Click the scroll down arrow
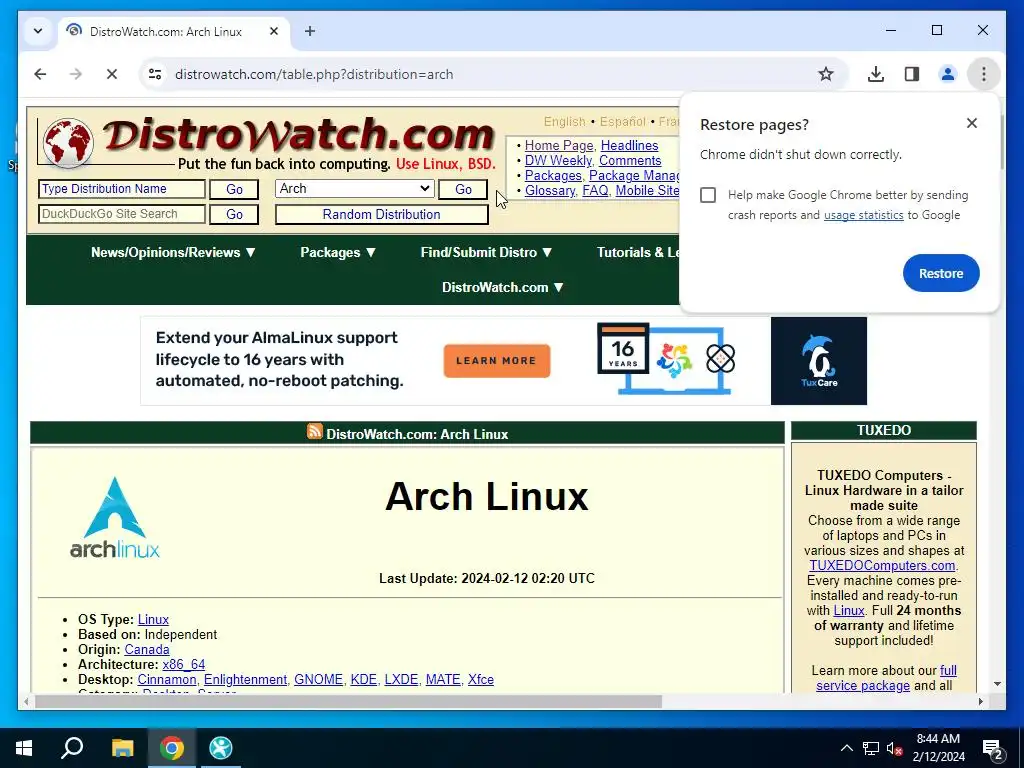Image resolution: width=1024 pixels, height=768 pixels. point(997,684)
